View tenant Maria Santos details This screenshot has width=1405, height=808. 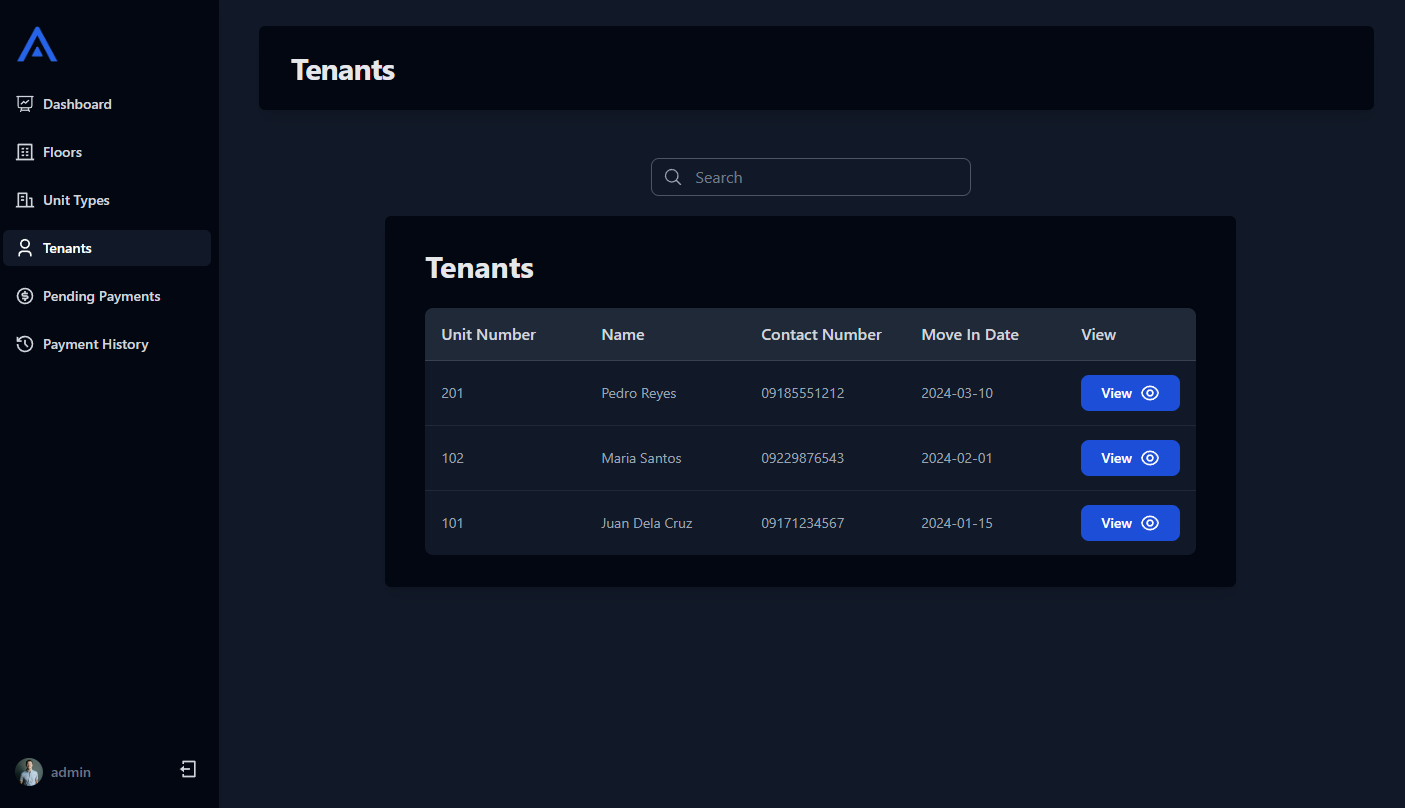(x=1130, y=458)
